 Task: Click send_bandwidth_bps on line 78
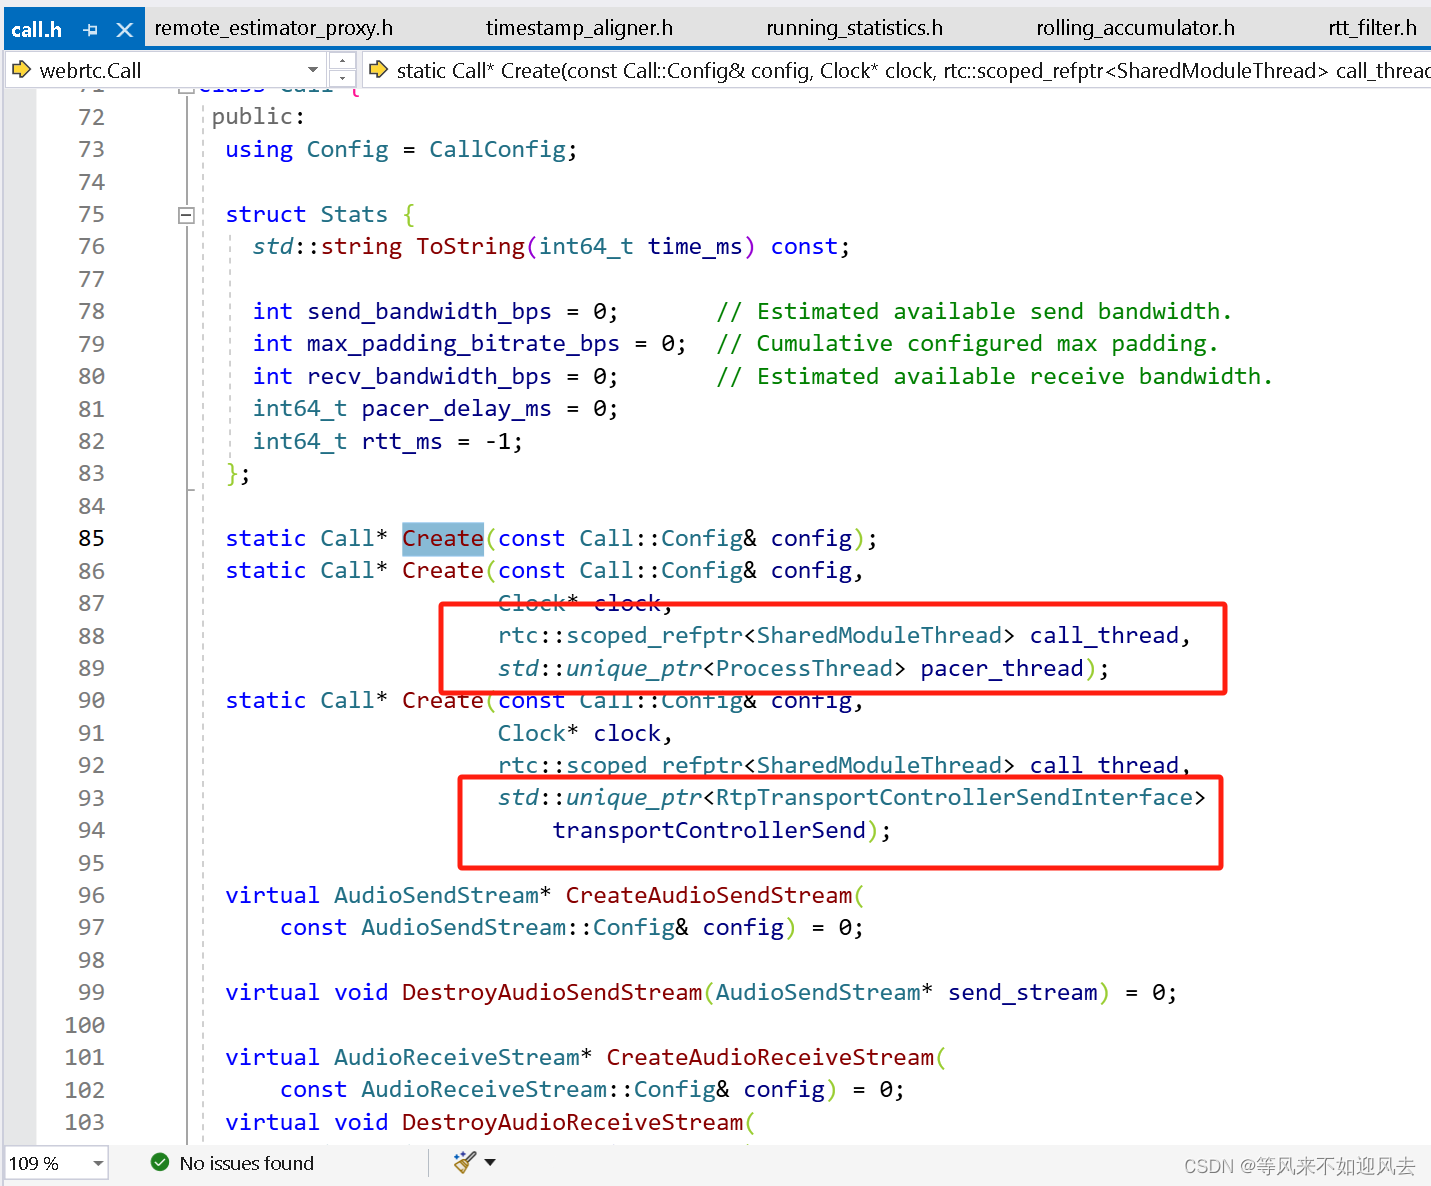430,312
